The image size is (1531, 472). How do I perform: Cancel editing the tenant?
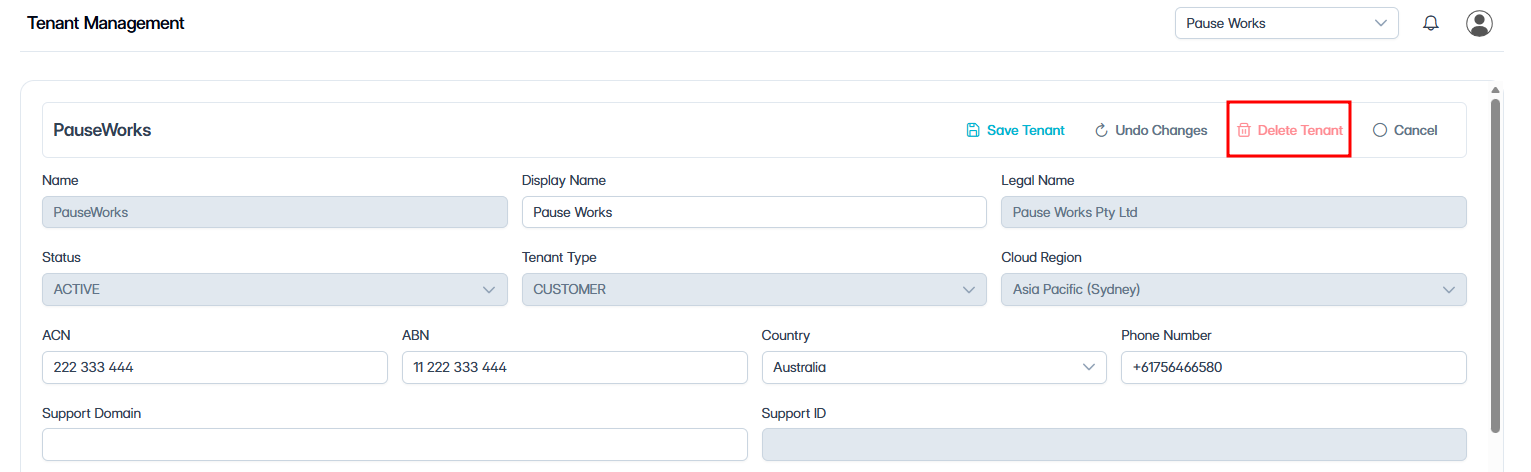pos(1405,130)
